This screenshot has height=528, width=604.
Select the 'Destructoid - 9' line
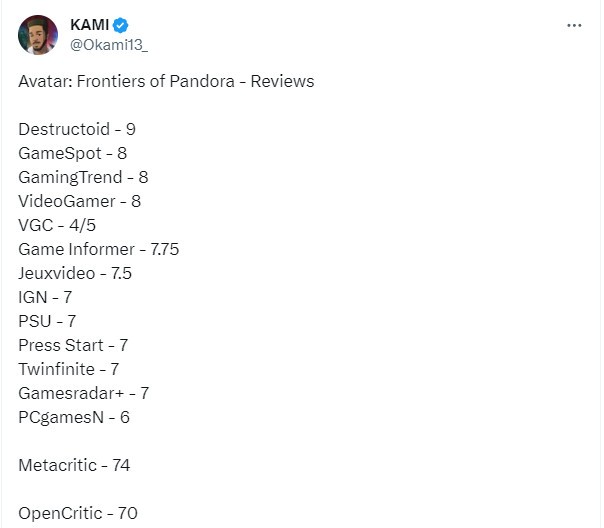point(78,129)
